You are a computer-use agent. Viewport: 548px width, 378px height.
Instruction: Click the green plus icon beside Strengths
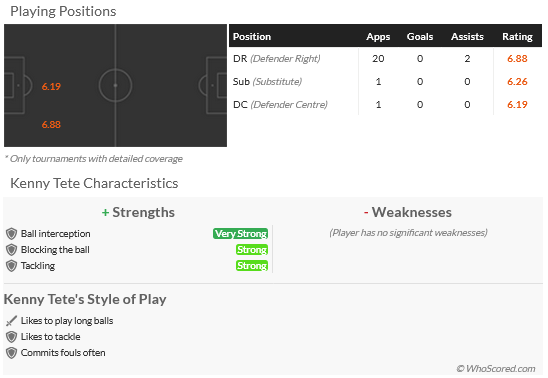tap(105, 212)
